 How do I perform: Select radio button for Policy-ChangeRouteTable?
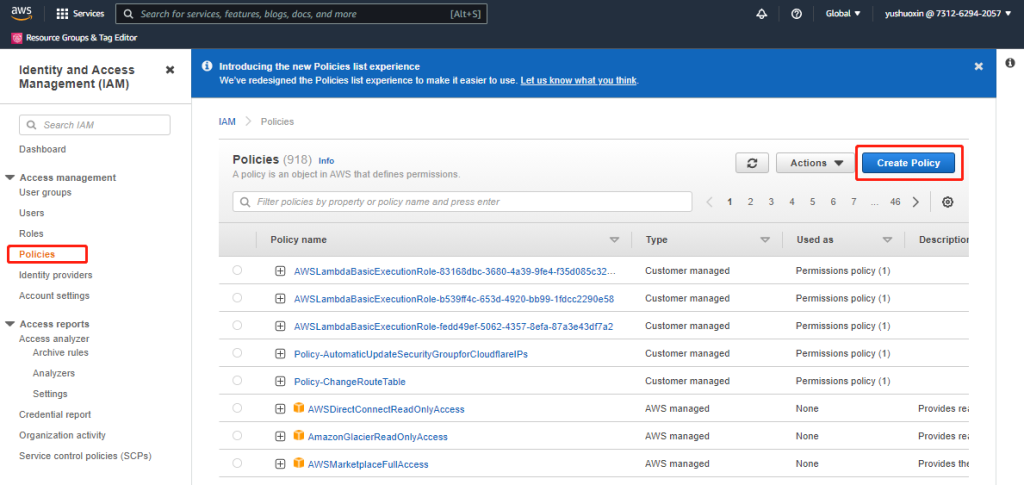coord(237,381)
